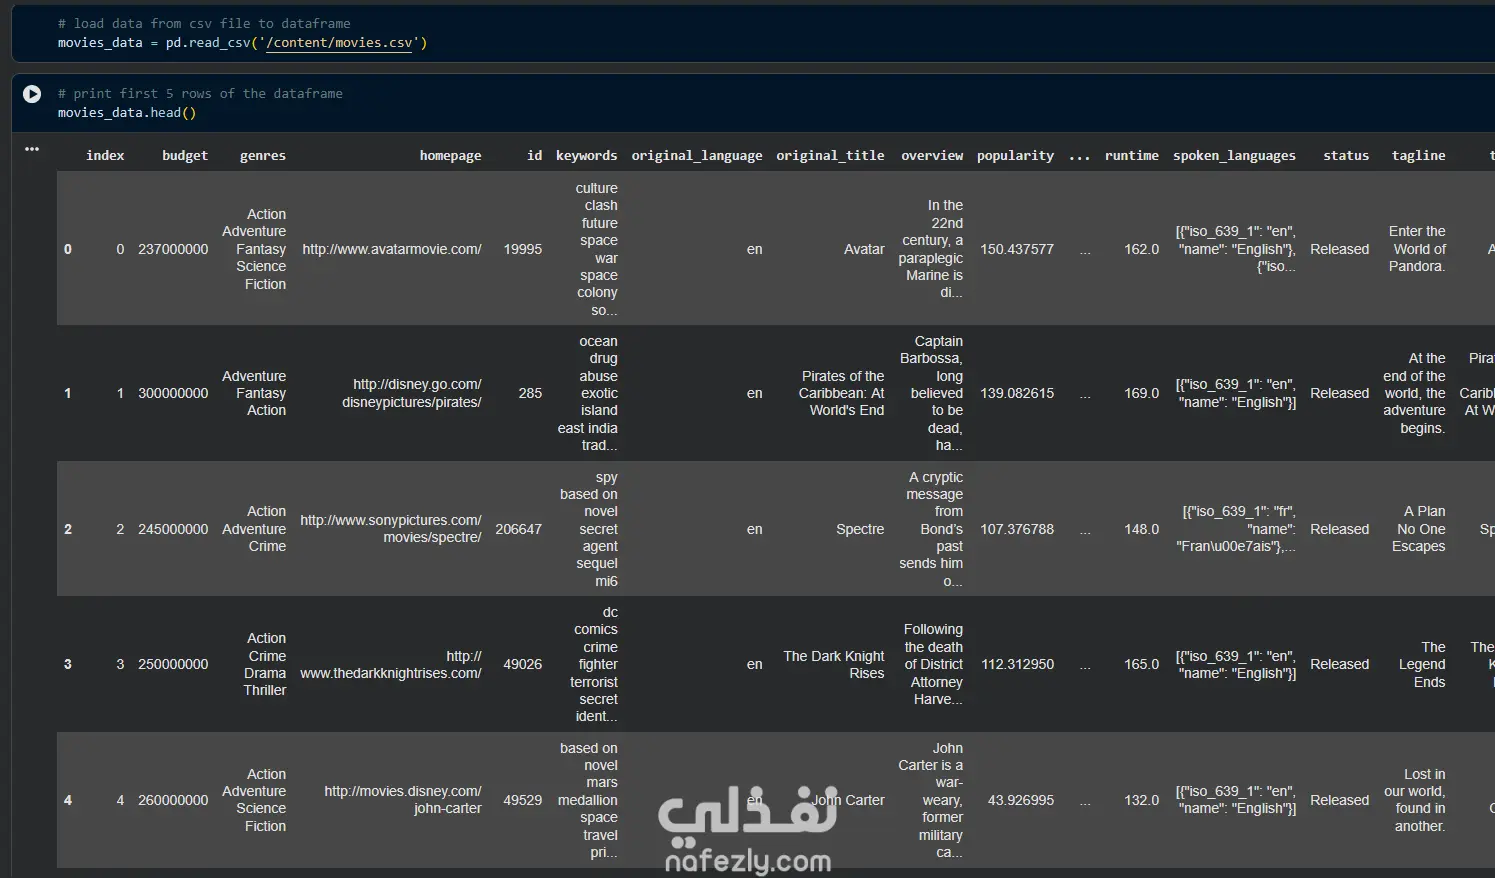Click the id column header
The width and height of the screenshot is (1495, 878).
(535, 156)
